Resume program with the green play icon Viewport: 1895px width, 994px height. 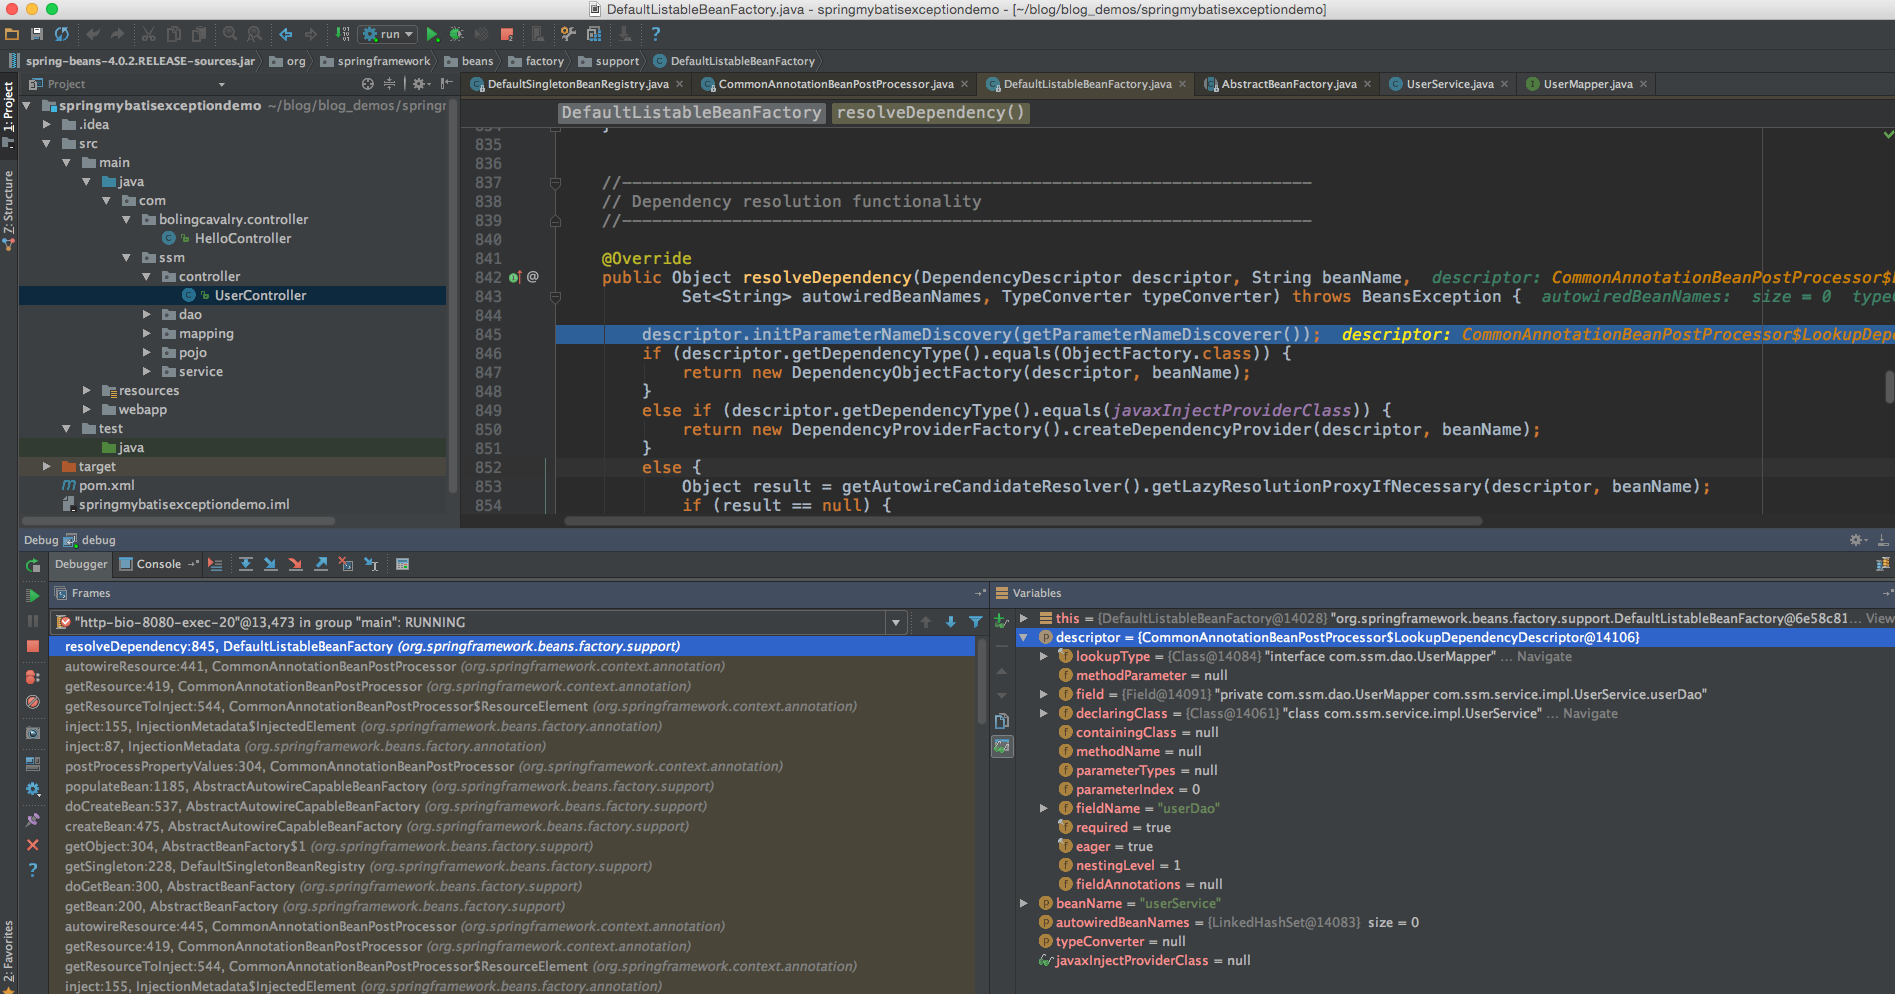33,595
